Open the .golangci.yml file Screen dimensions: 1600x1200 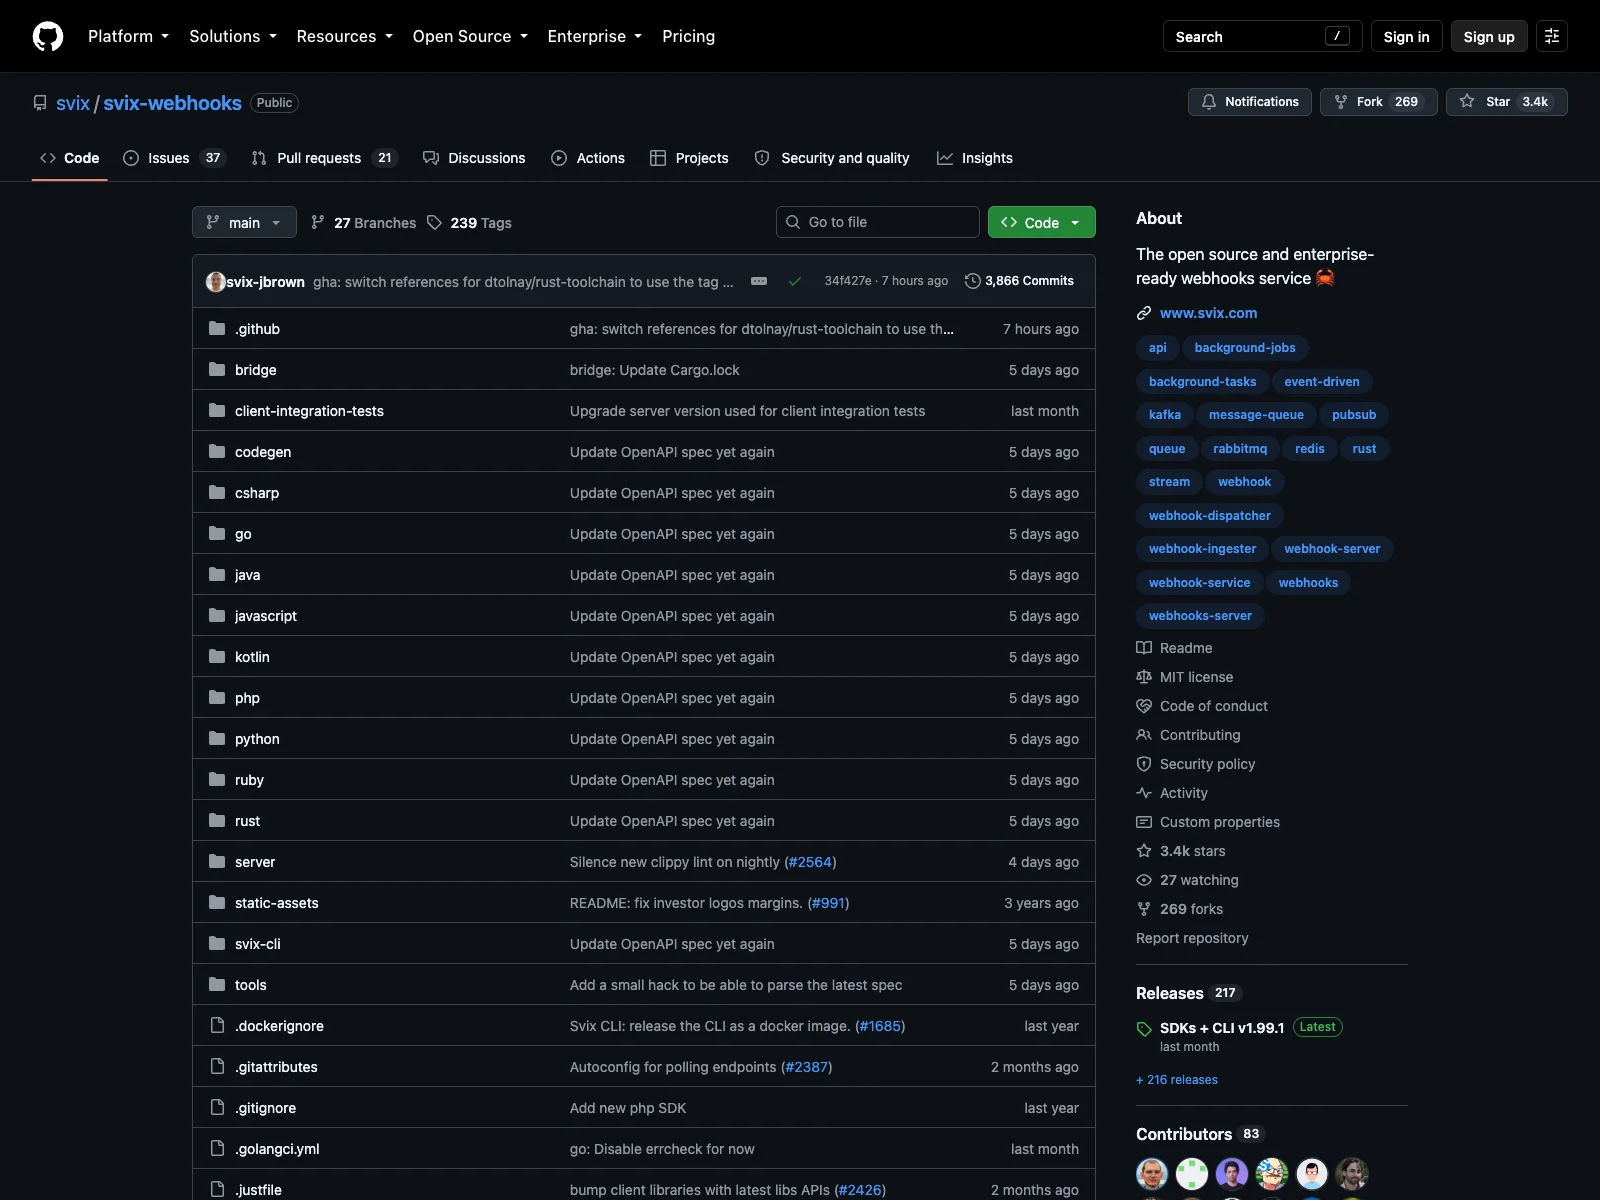(277, 1149)
